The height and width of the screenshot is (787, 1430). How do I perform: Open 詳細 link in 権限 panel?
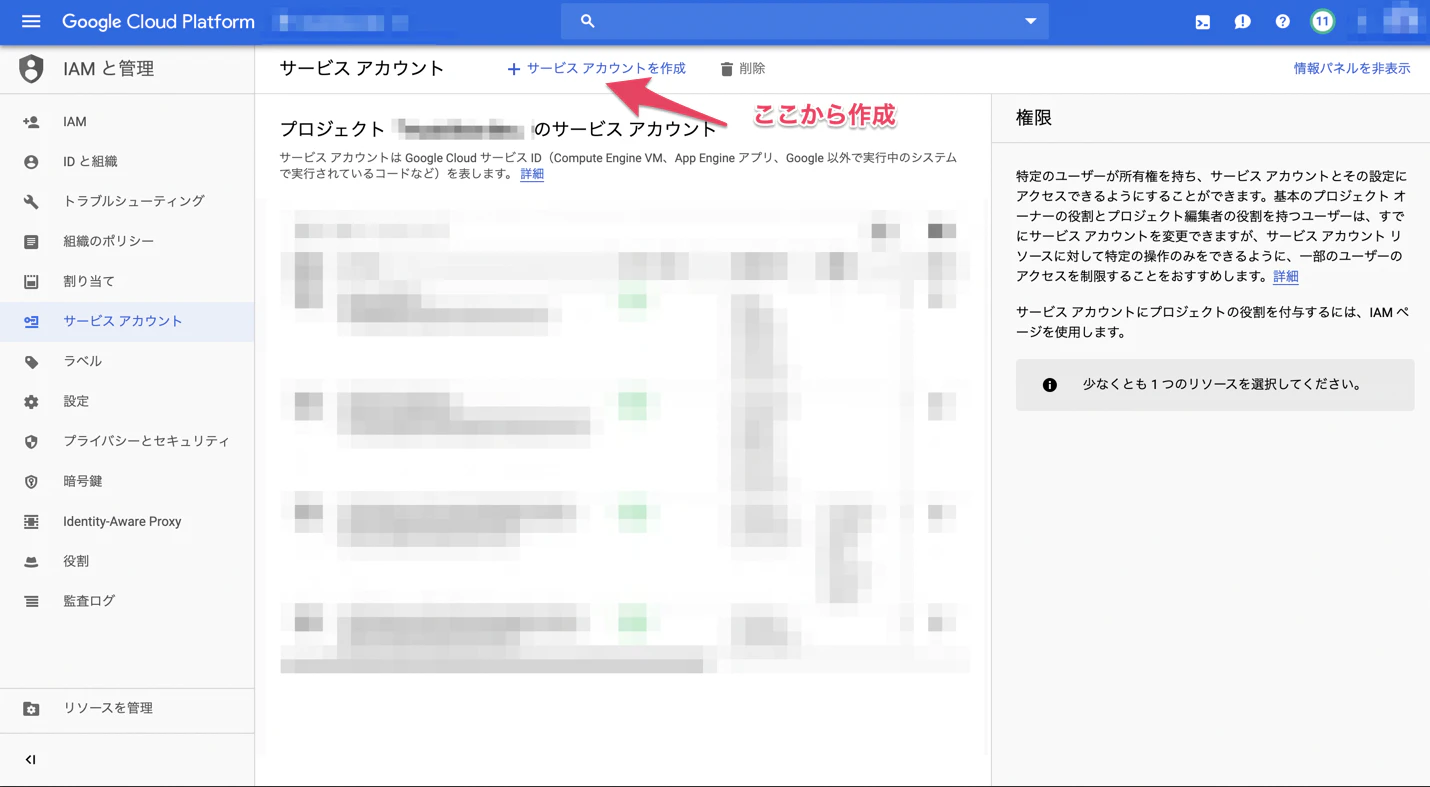coord(1286,277)
